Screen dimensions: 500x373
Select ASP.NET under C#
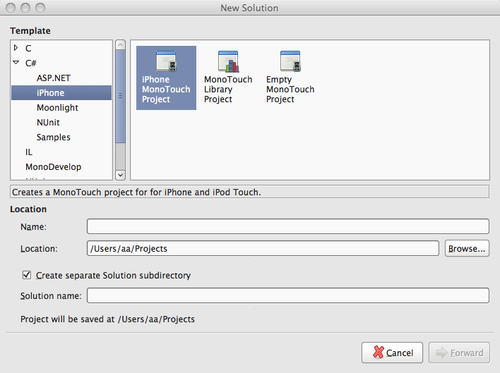(53, 78)
